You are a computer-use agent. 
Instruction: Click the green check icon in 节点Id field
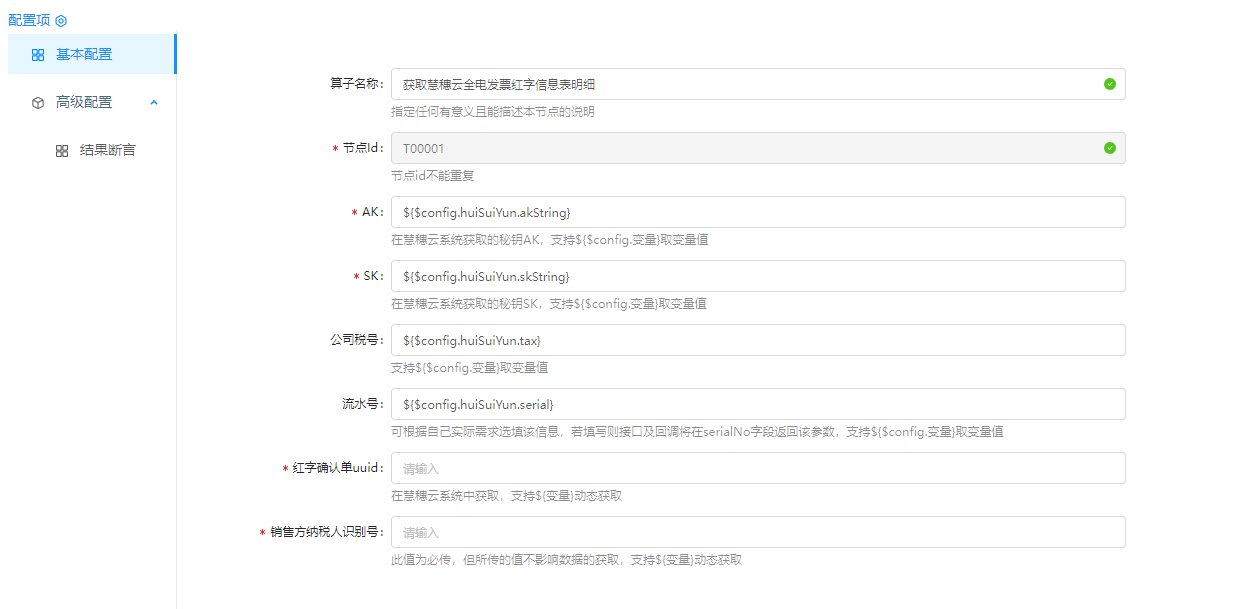[x=1110, y=148]
